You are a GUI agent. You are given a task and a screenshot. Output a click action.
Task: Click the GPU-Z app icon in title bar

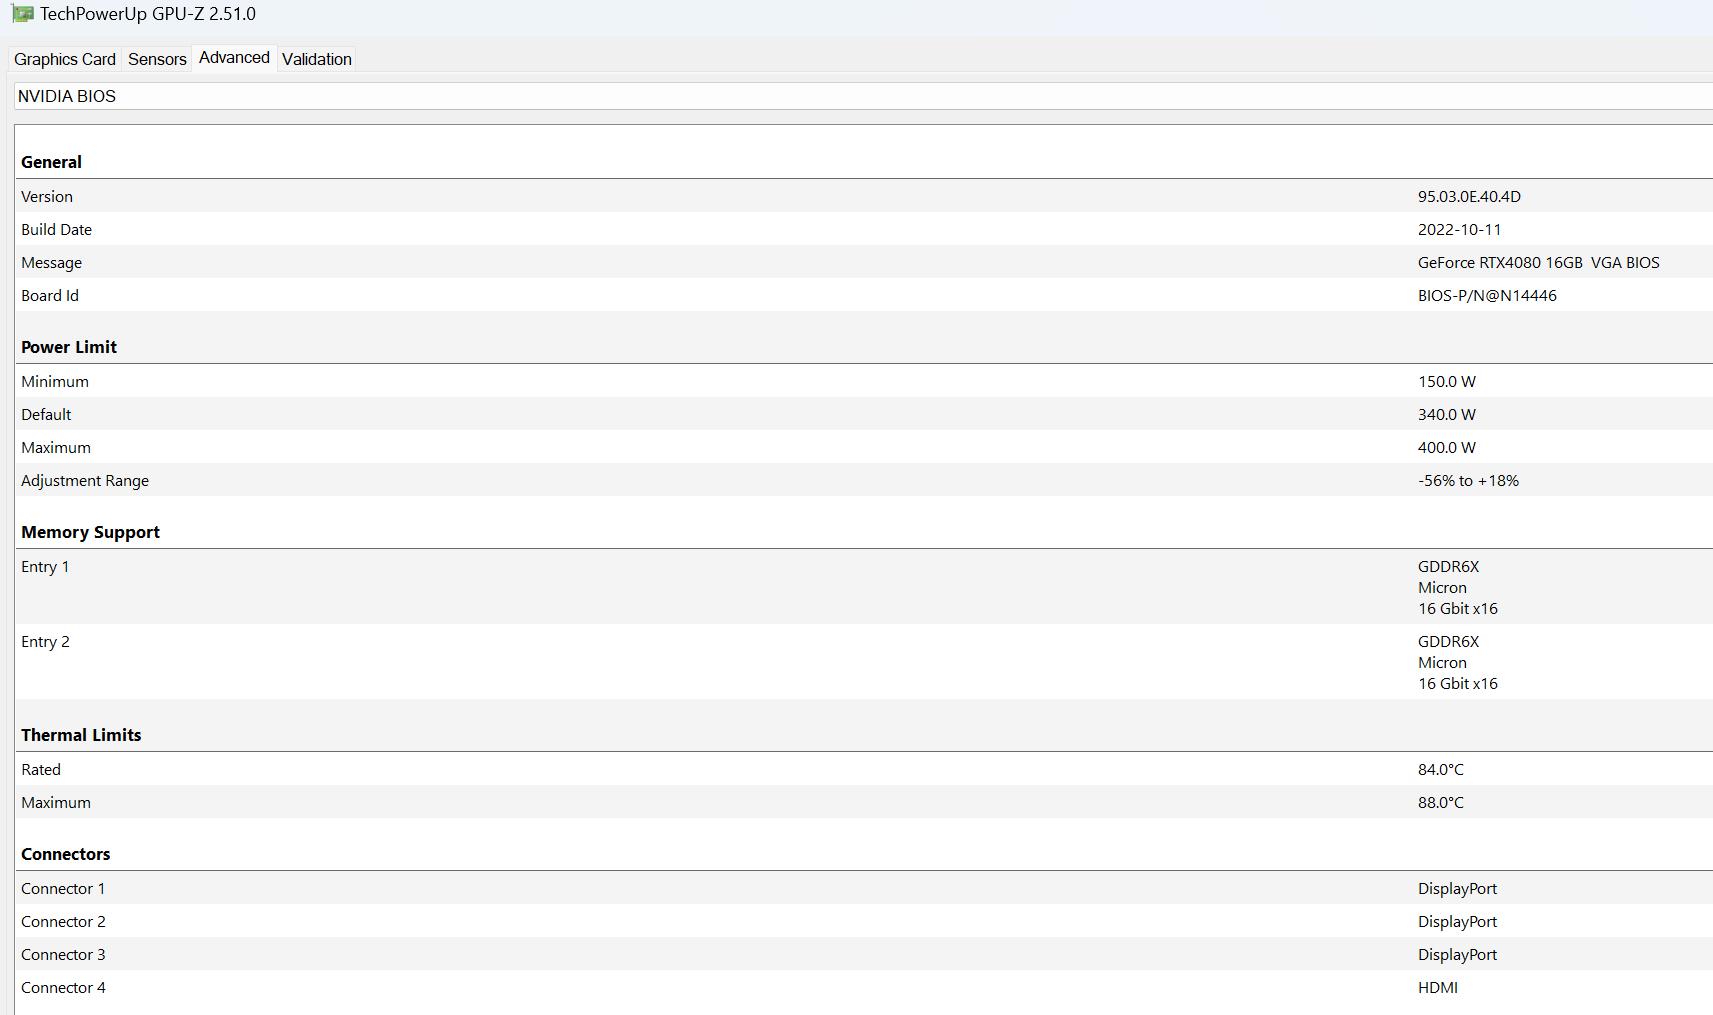(x=22, y=14)
